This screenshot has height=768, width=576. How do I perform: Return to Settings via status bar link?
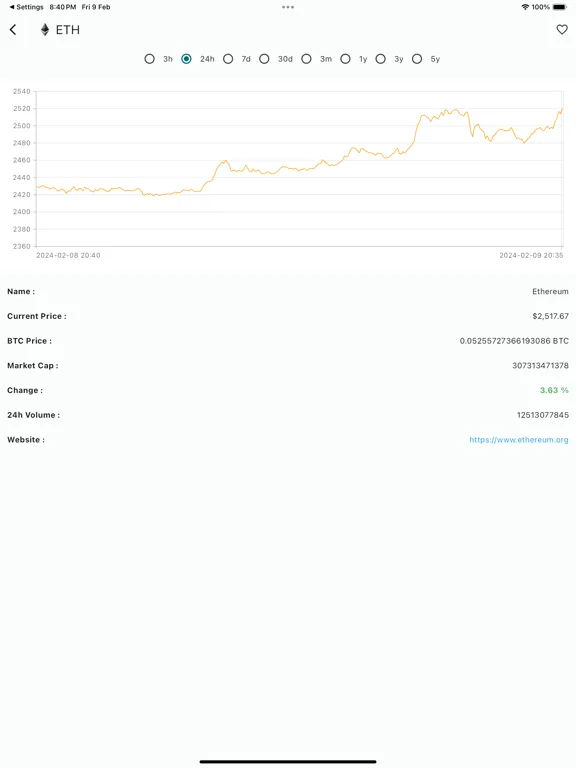[x=26, y=7]
